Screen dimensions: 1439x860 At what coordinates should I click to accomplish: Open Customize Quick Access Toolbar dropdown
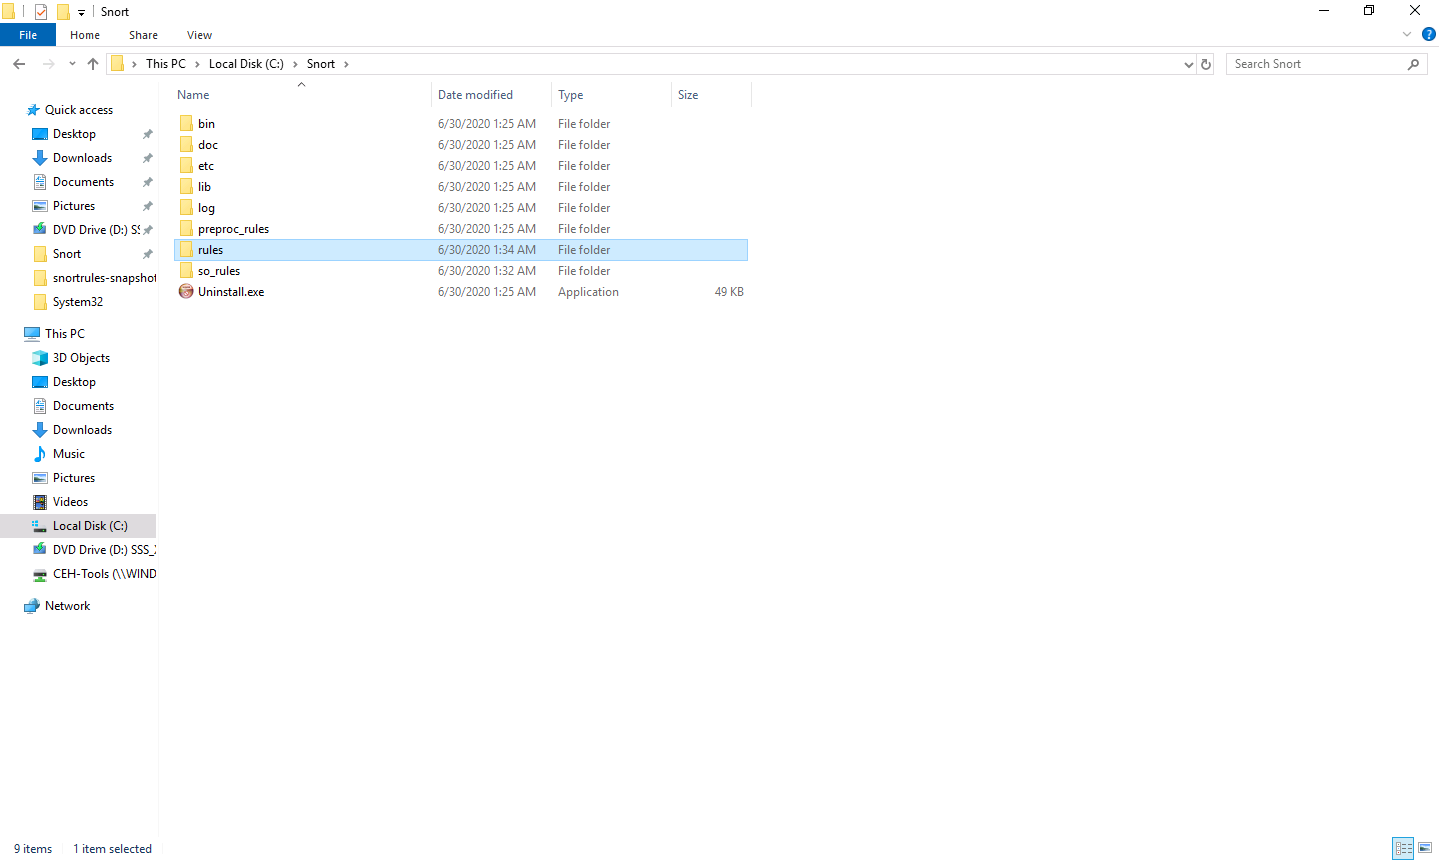click(x=81, y=13)
